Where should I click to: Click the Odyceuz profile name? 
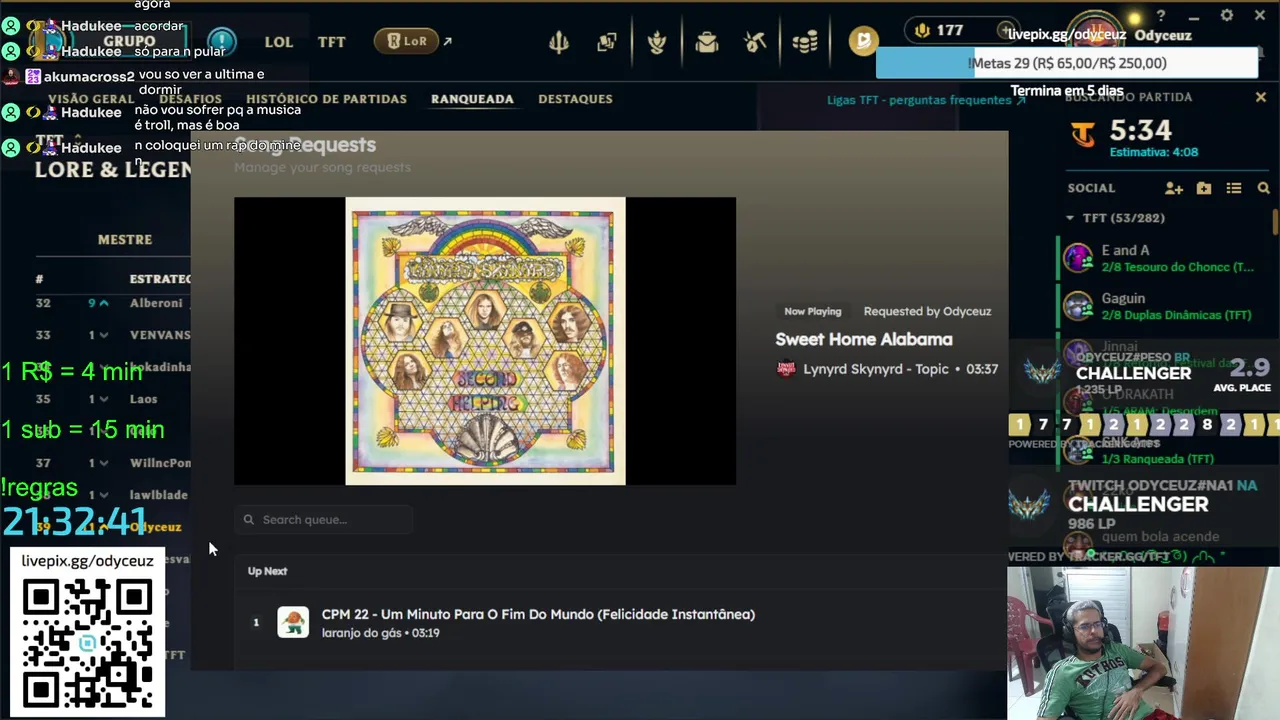pos(1163,35)
